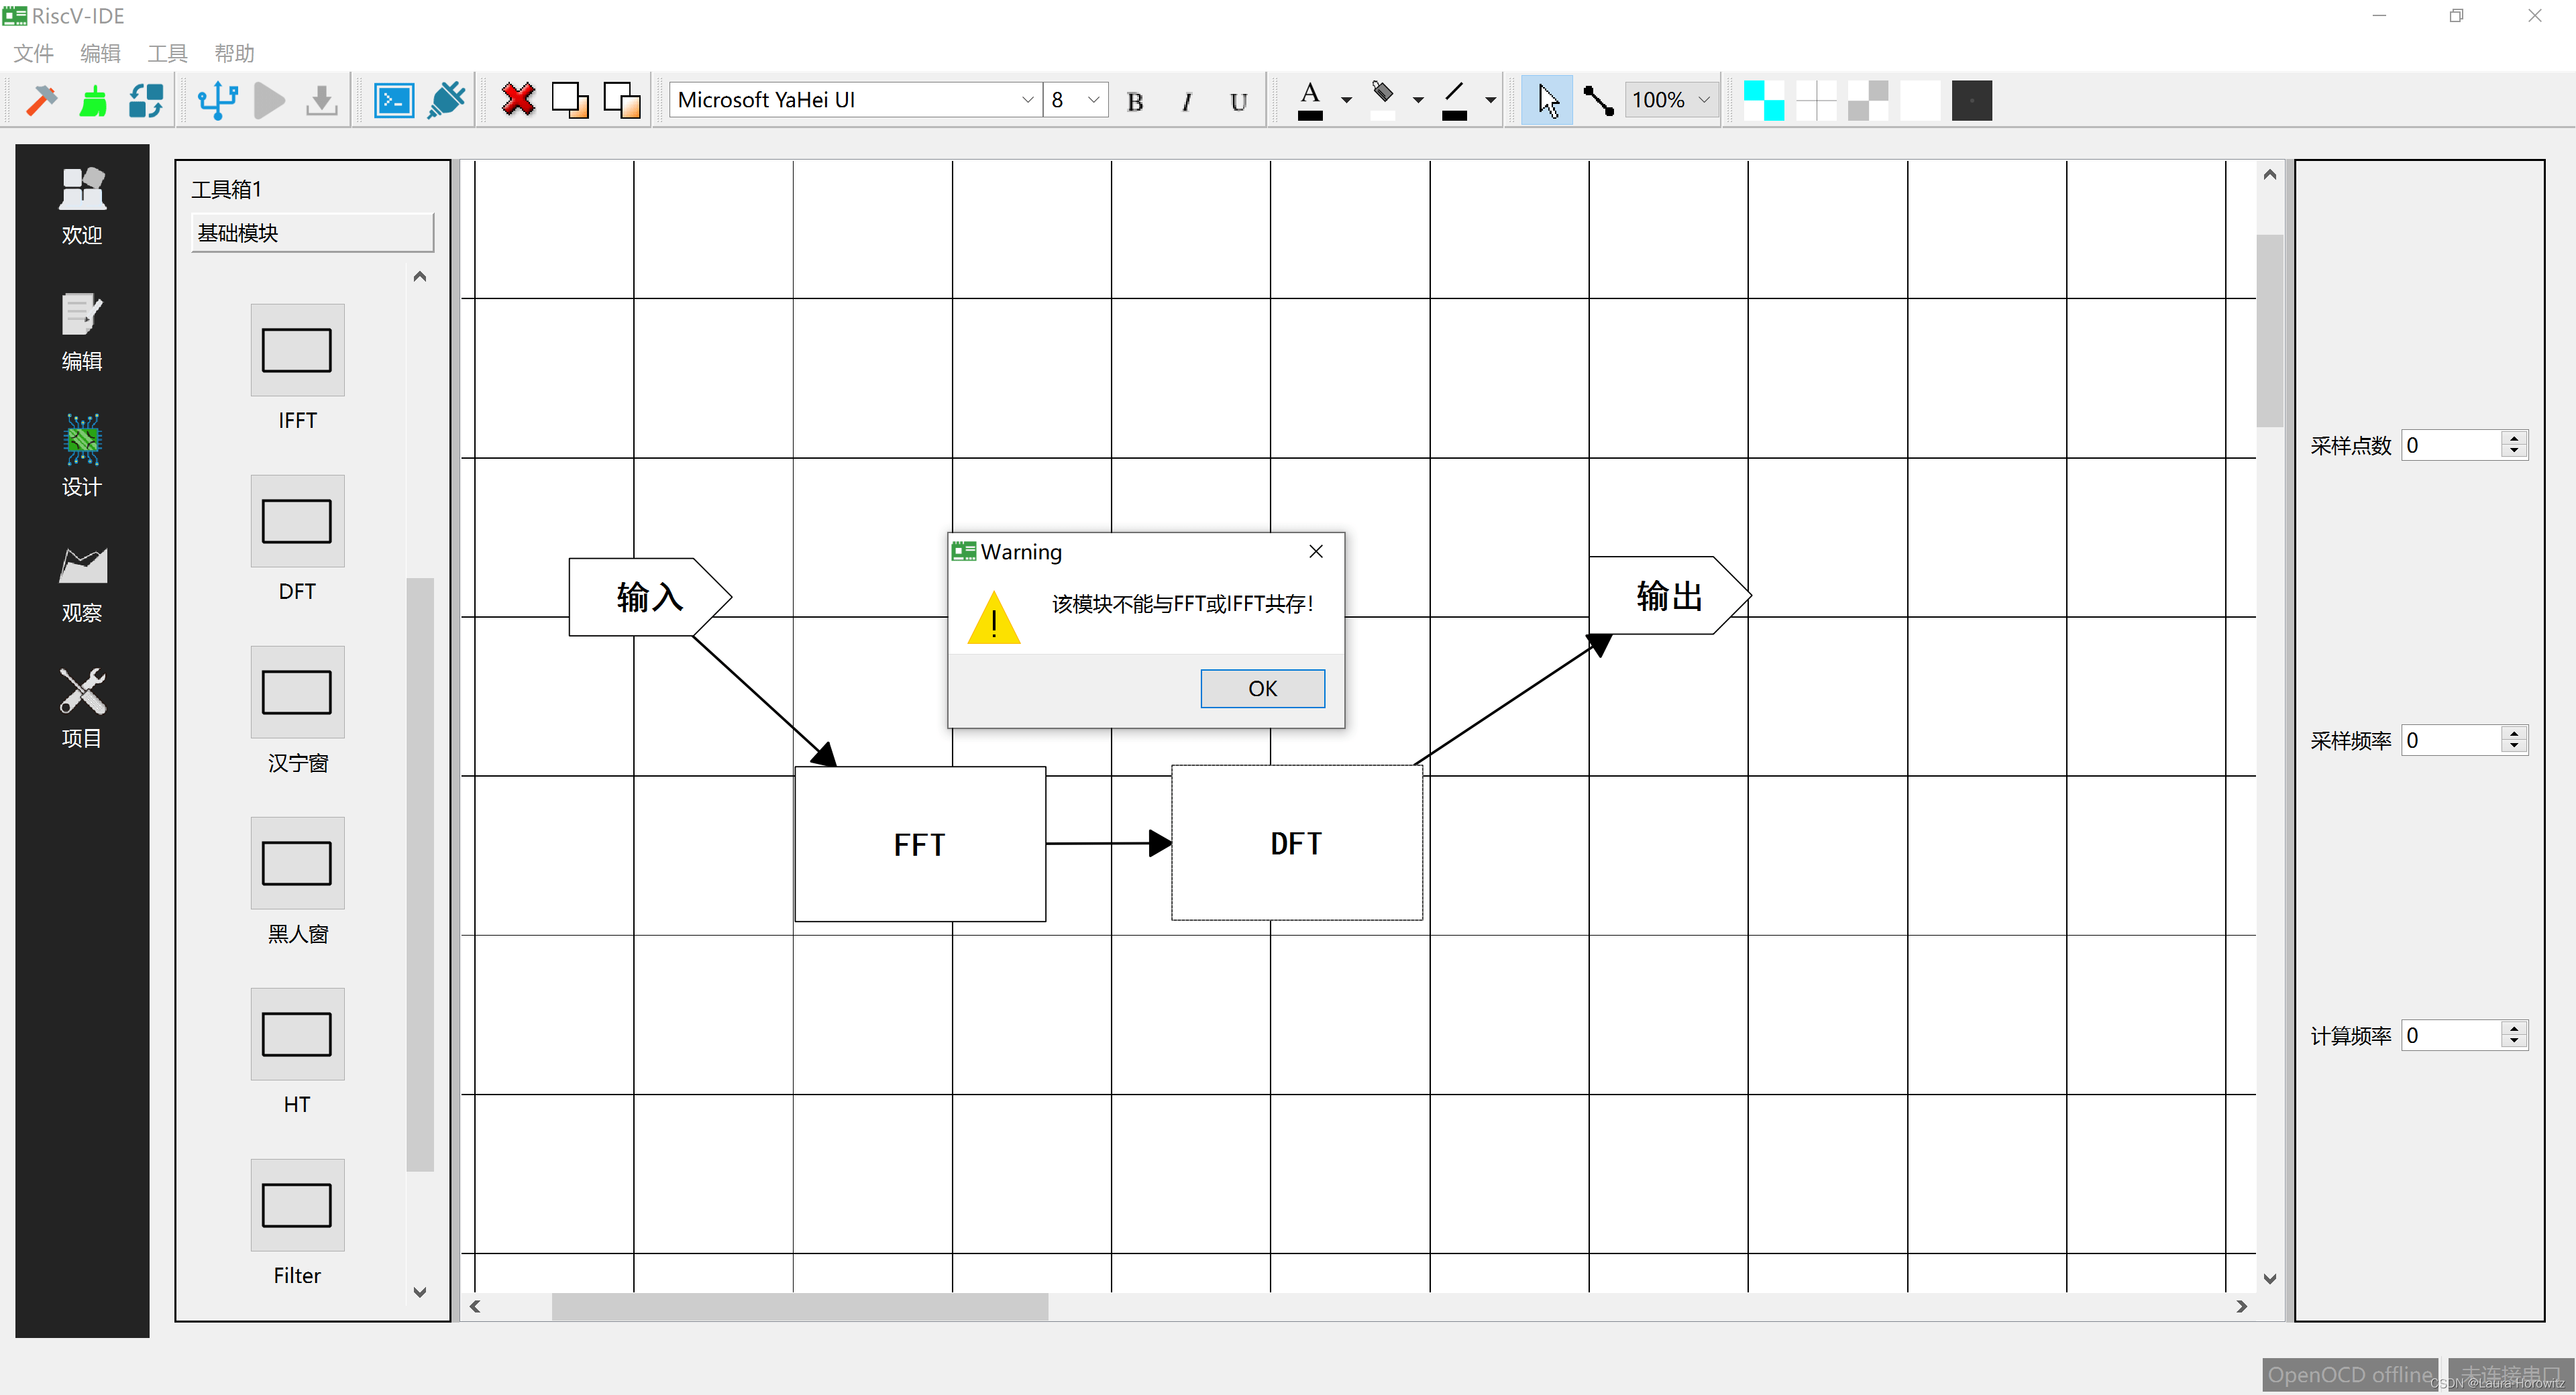Expand the font color dropdown arrow
The image size is (2576, 1395).
pyautogui.click(x=1346, y=100)
